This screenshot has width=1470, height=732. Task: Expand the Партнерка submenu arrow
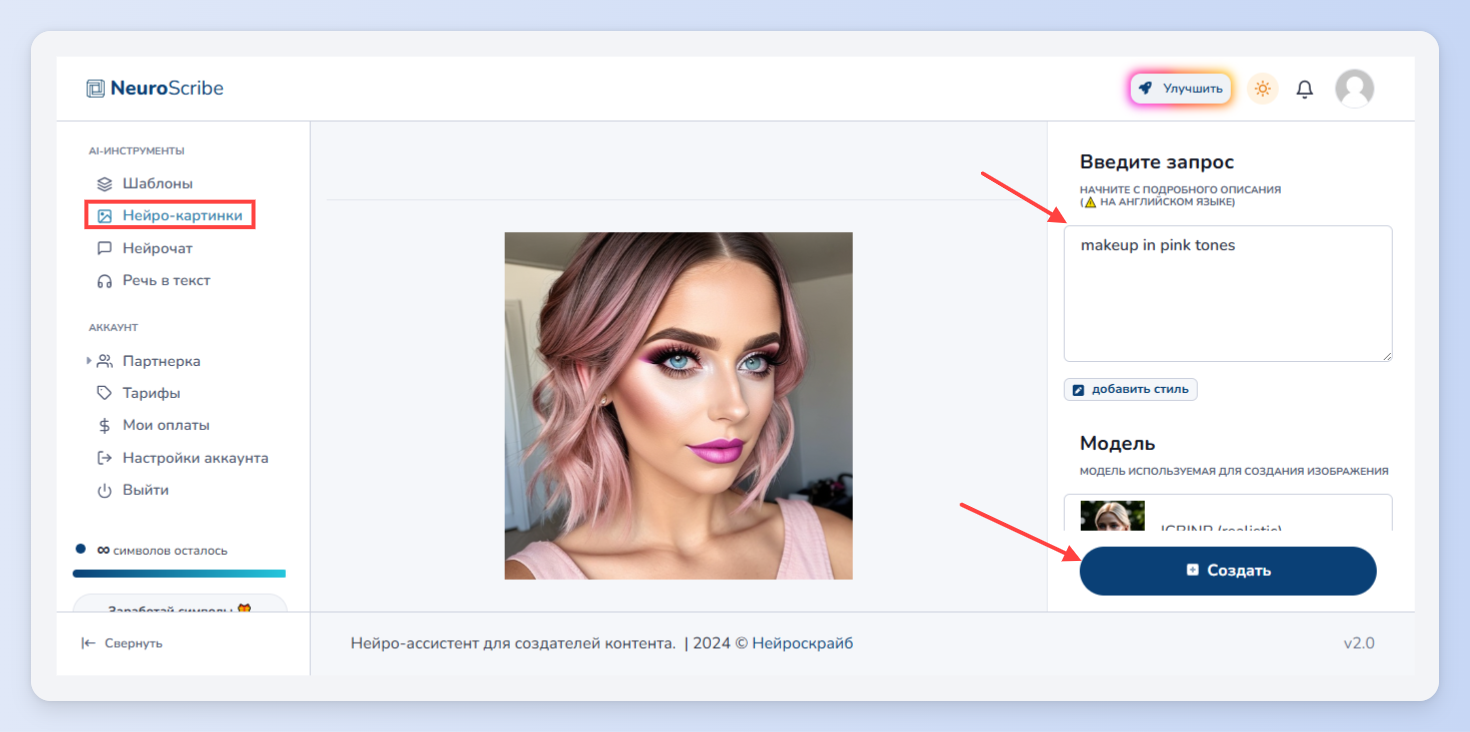coord(89,361)
